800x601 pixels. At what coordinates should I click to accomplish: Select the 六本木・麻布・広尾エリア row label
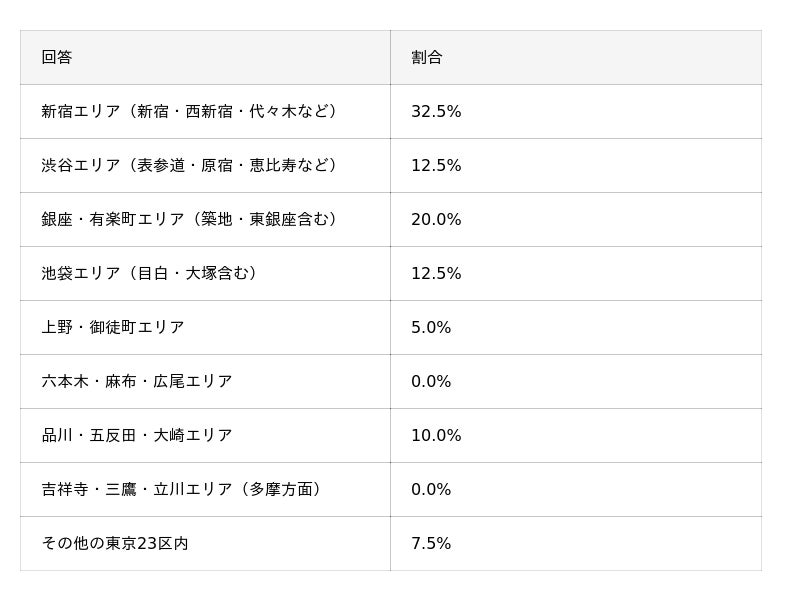pyautogui.click(x=137, y=382)
